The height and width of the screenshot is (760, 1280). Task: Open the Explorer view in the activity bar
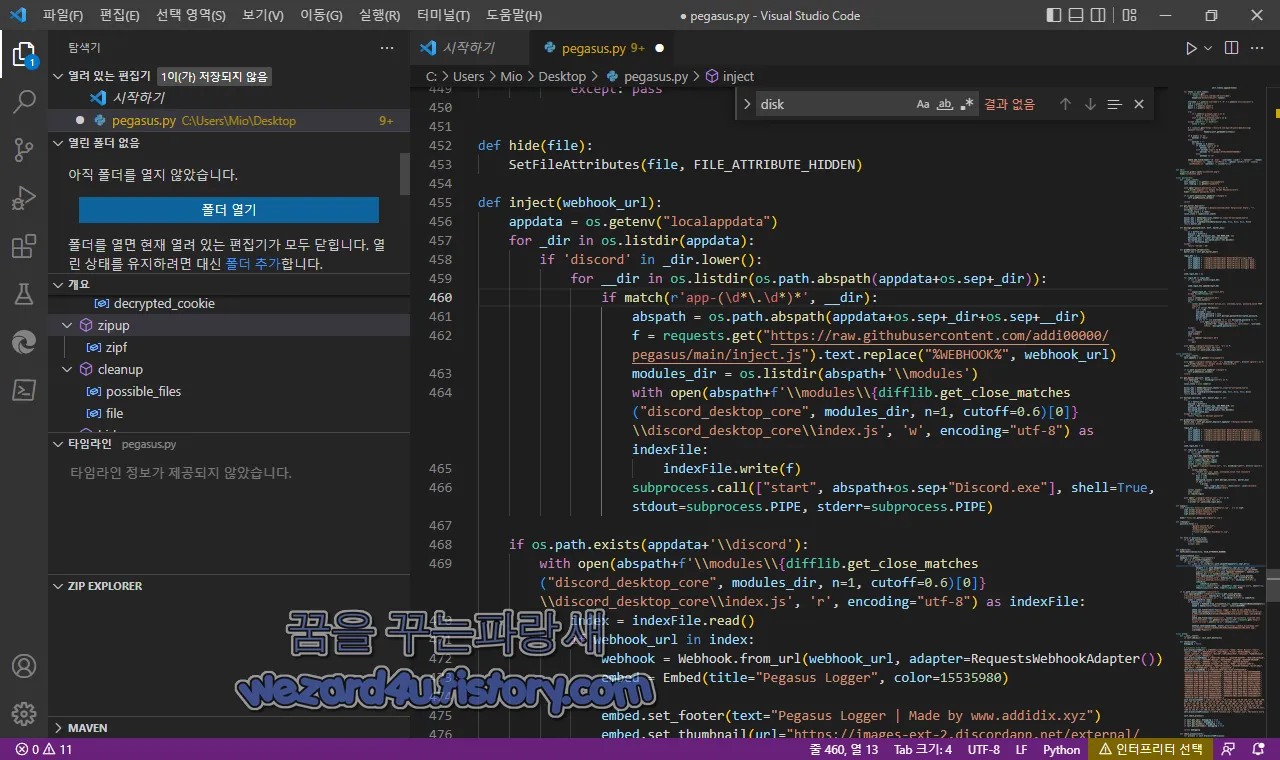(x=24, y=55)
